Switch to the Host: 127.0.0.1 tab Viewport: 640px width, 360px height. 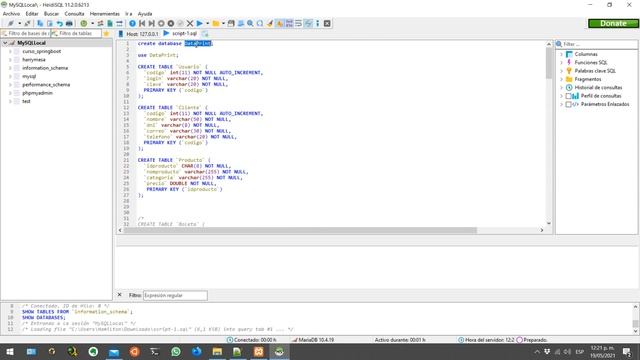(138, 33)
